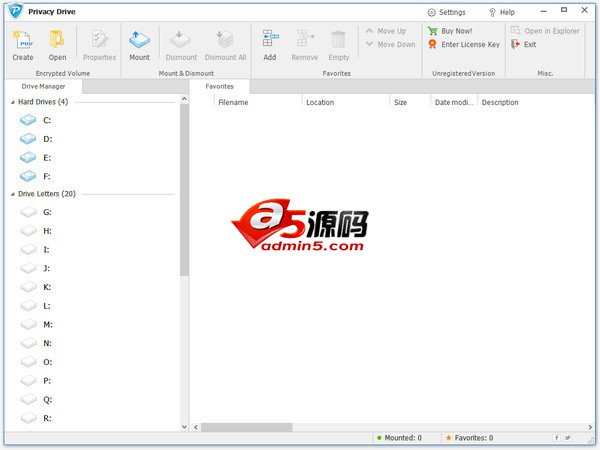Screen dimensions: 600x450
Task: Sort by the Size column header
Action: pos(410,103)
